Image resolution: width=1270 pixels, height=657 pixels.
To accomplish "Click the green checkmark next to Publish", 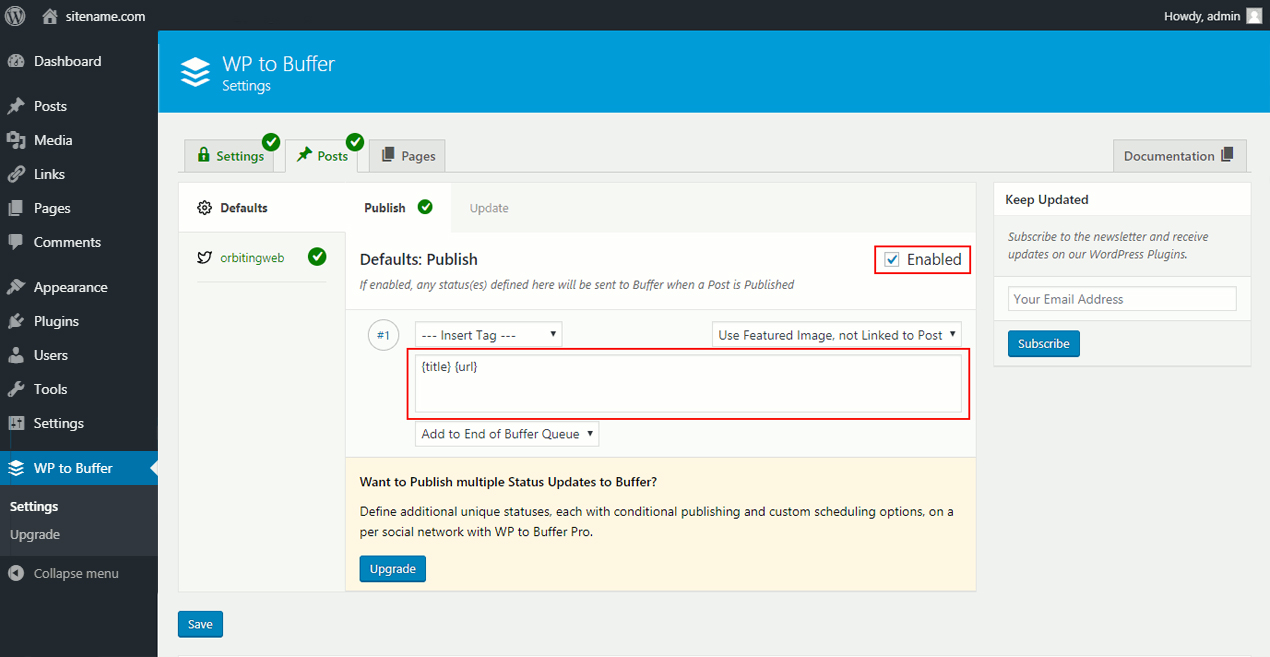I will point(425,207).
